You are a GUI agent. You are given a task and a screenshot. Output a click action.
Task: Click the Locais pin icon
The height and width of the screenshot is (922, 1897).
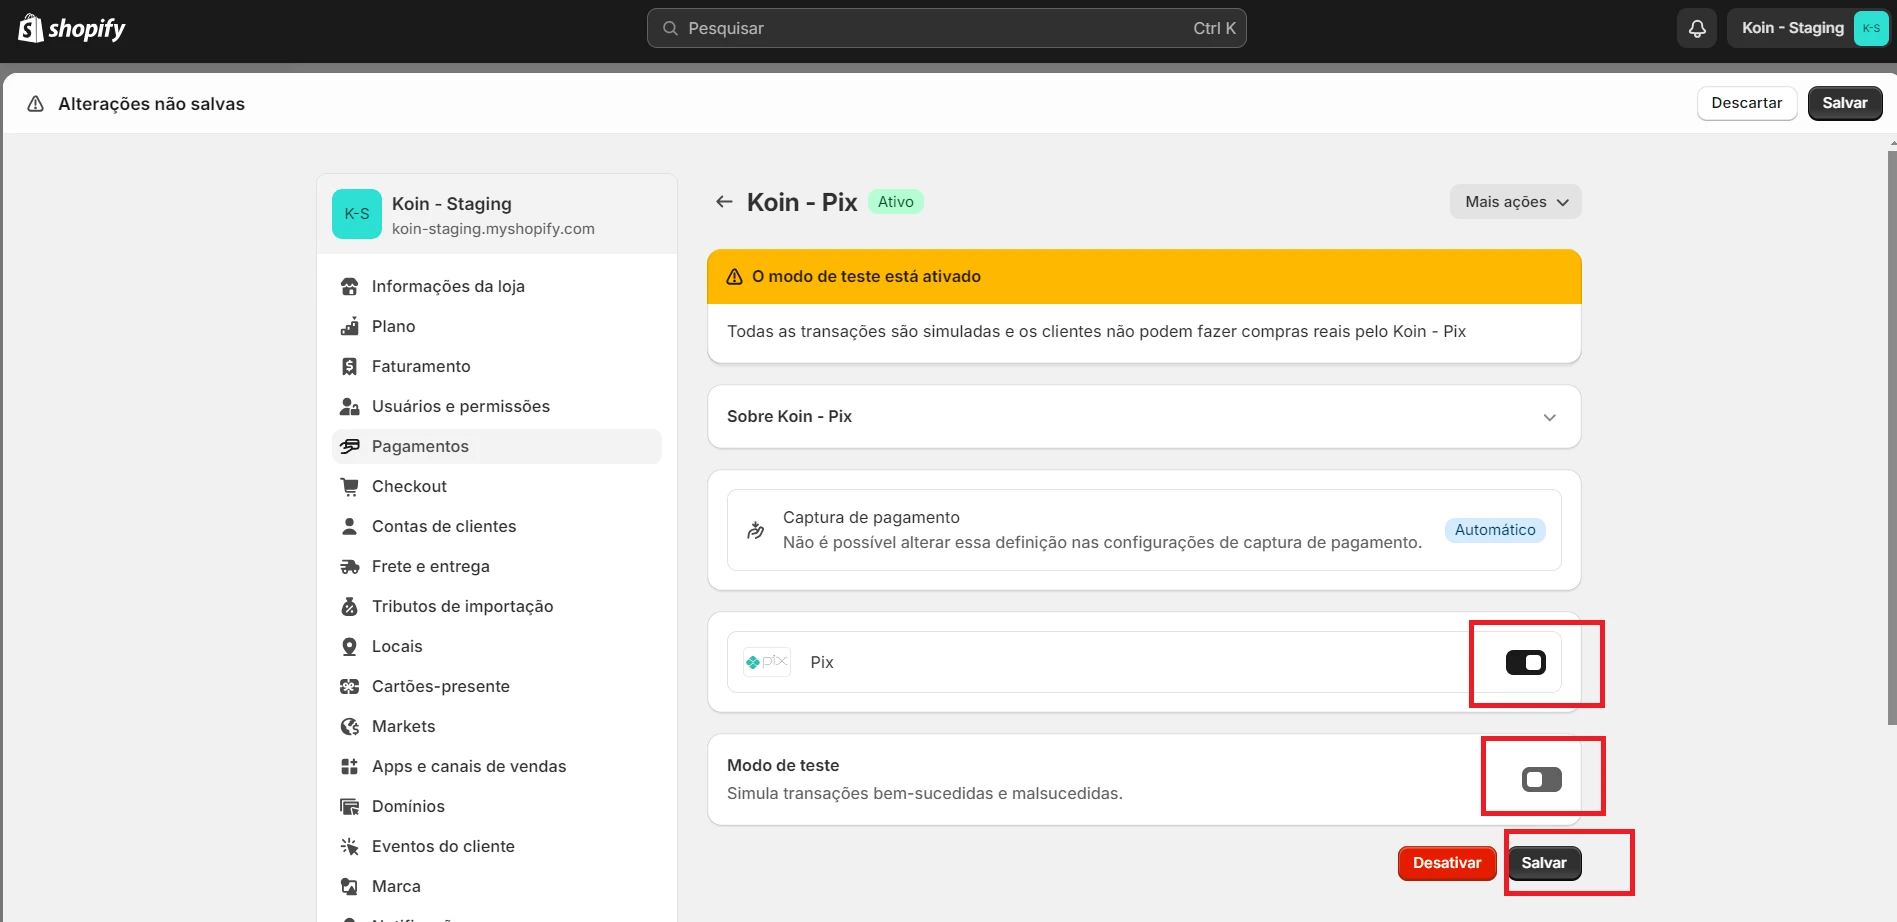[349, 646]
